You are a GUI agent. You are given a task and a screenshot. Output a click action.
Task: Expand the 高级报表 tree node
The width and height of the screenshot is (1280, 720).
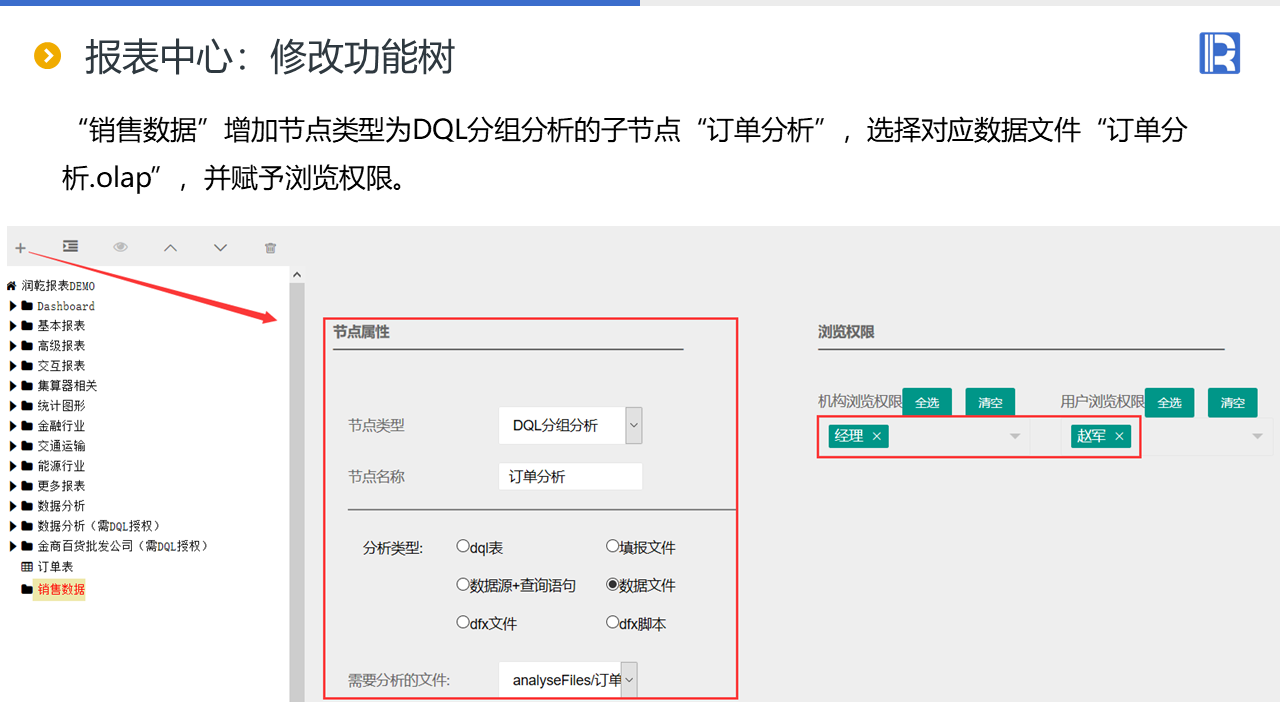[x=13, y=346]
